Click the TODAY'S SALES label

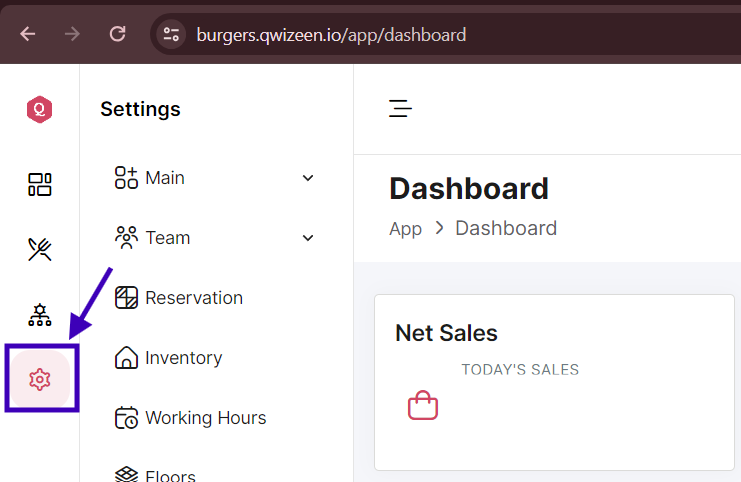pos(520,370)
